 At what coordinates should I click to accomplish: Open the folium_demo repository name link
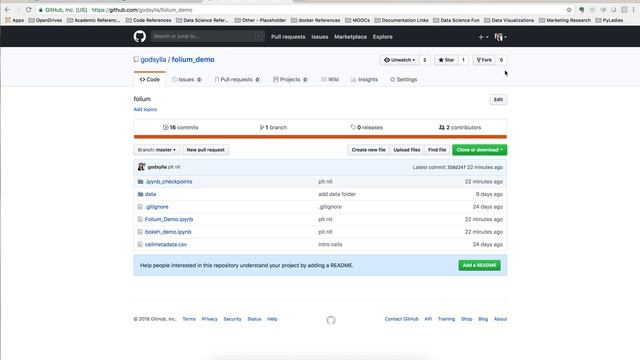(193, 60)
